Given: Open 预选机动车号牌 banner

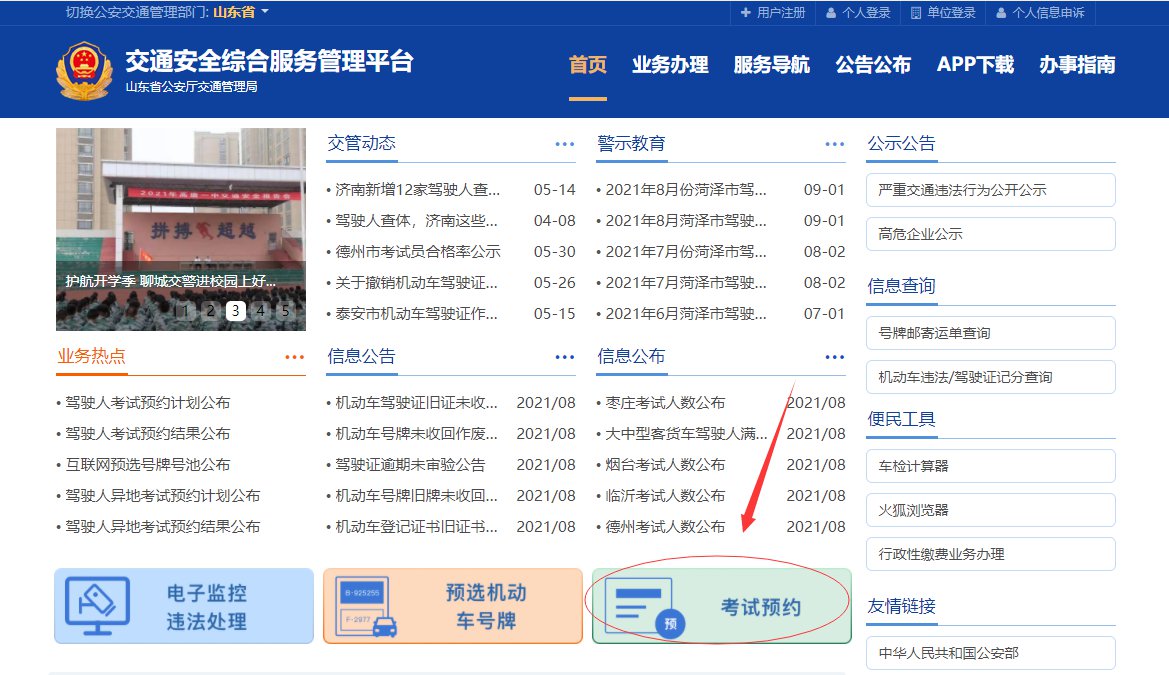Looking at the screenshot, I should tap(452, 607).
